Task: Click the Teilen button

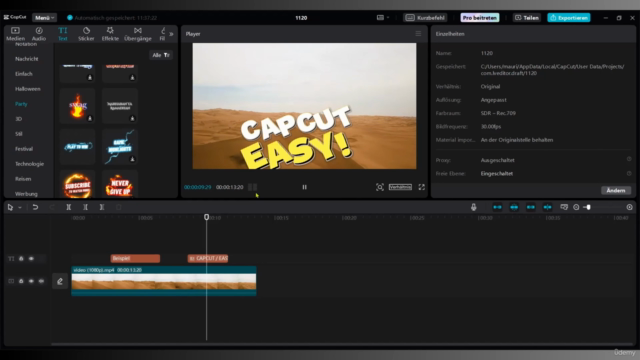Action: (527, 18)
